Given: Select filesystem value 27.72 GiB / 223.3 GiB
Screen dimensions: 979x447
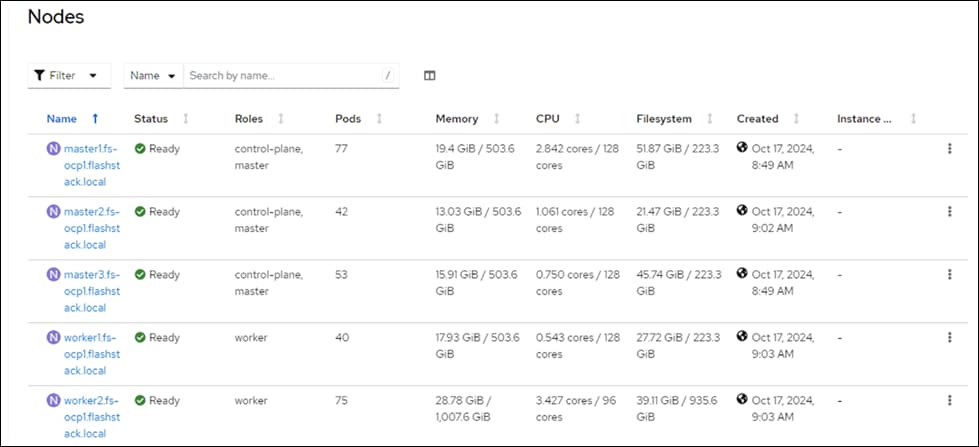Looking at the screenshot, I should (678, 346).
